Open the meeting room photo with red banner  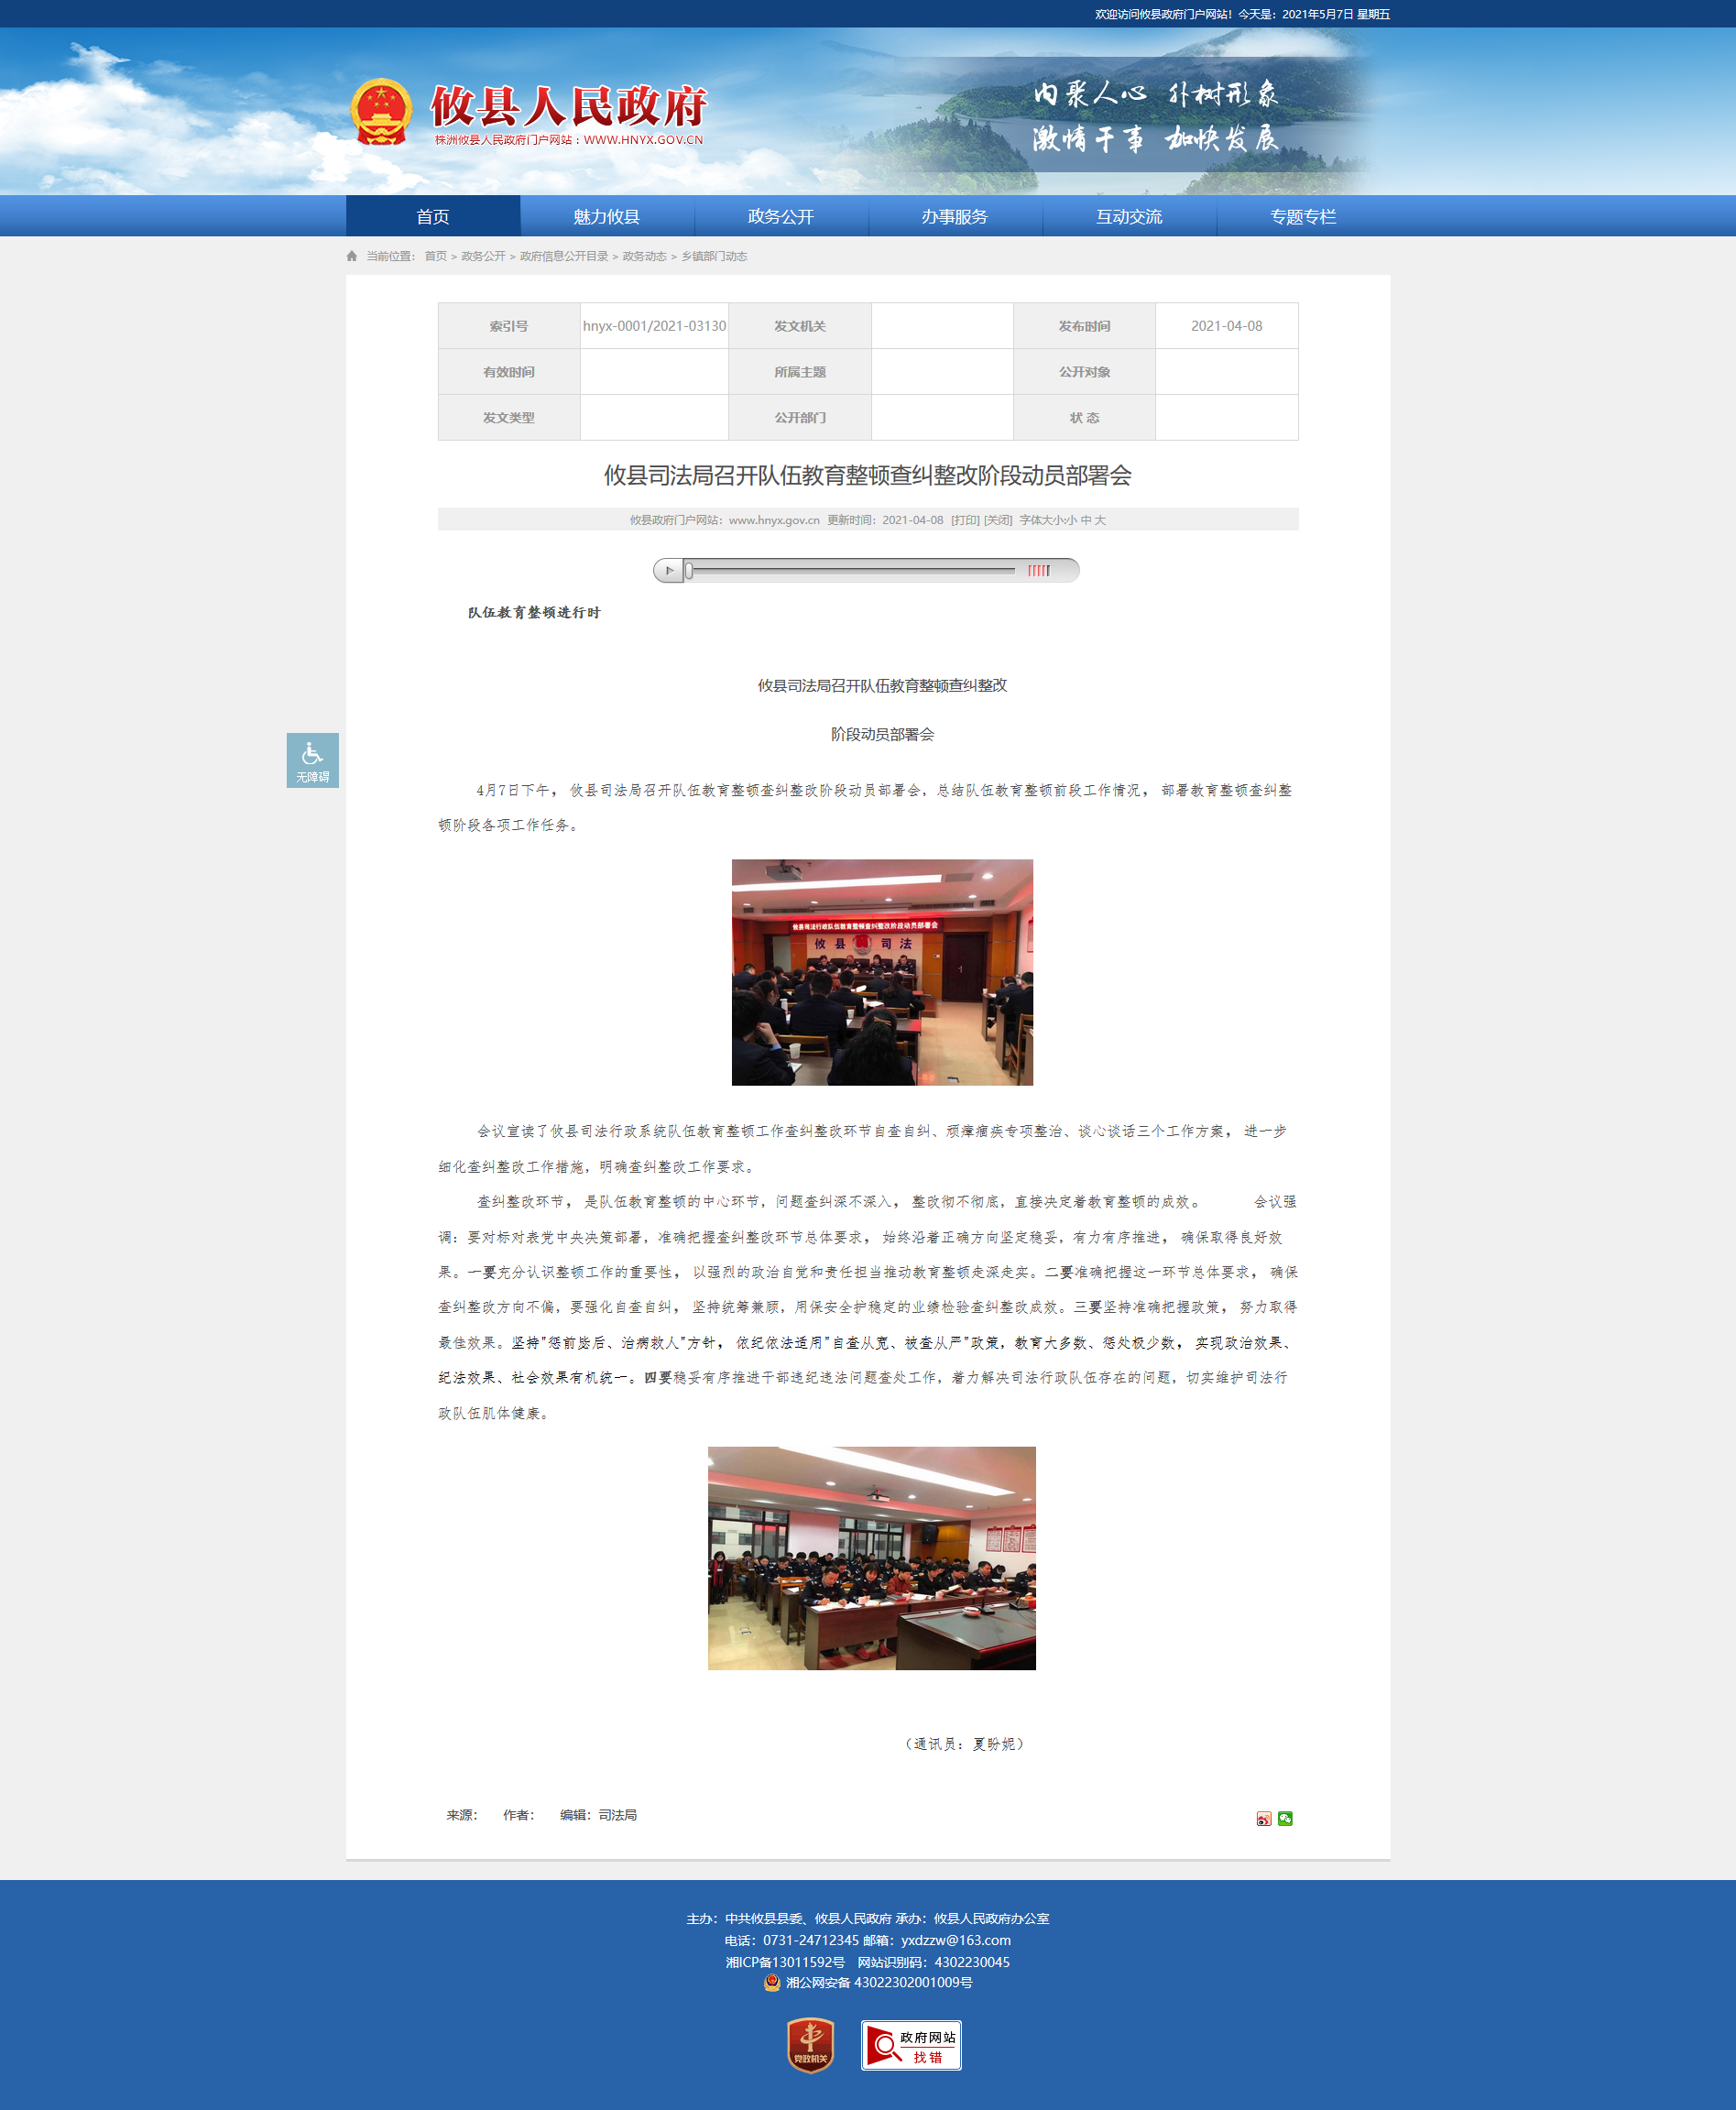882,972
